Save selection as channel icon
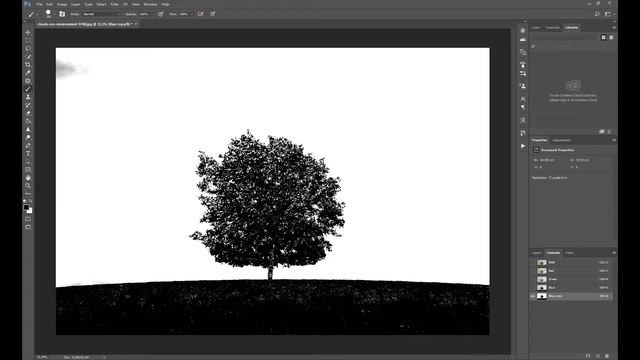The width and height of the screenshot is (640, 360). click(588, 356)
